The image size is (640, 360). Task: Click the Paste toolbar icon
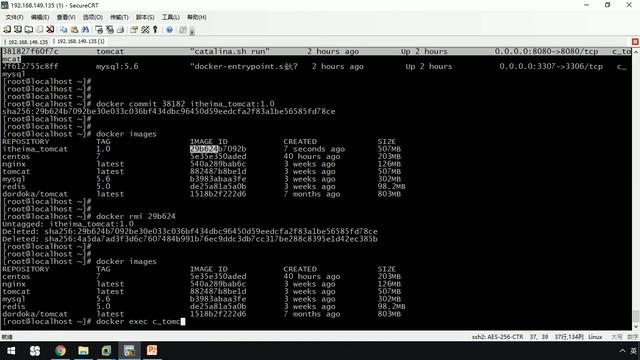74,29
